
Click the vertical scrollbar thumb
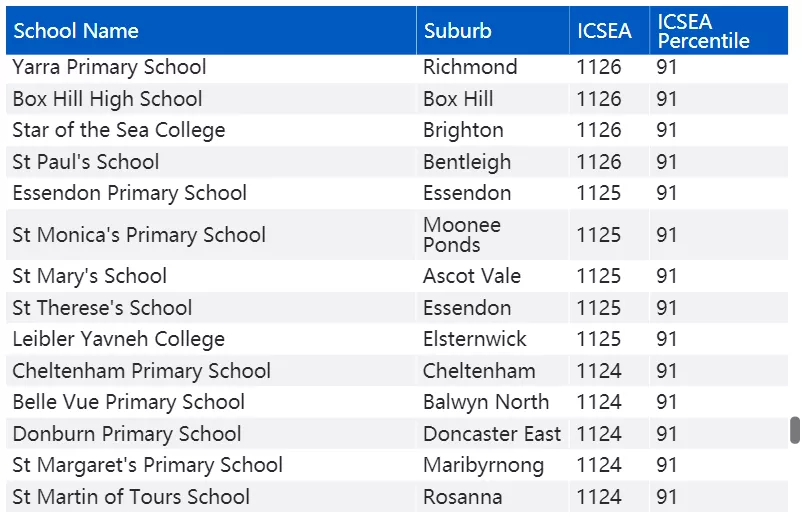795,430
